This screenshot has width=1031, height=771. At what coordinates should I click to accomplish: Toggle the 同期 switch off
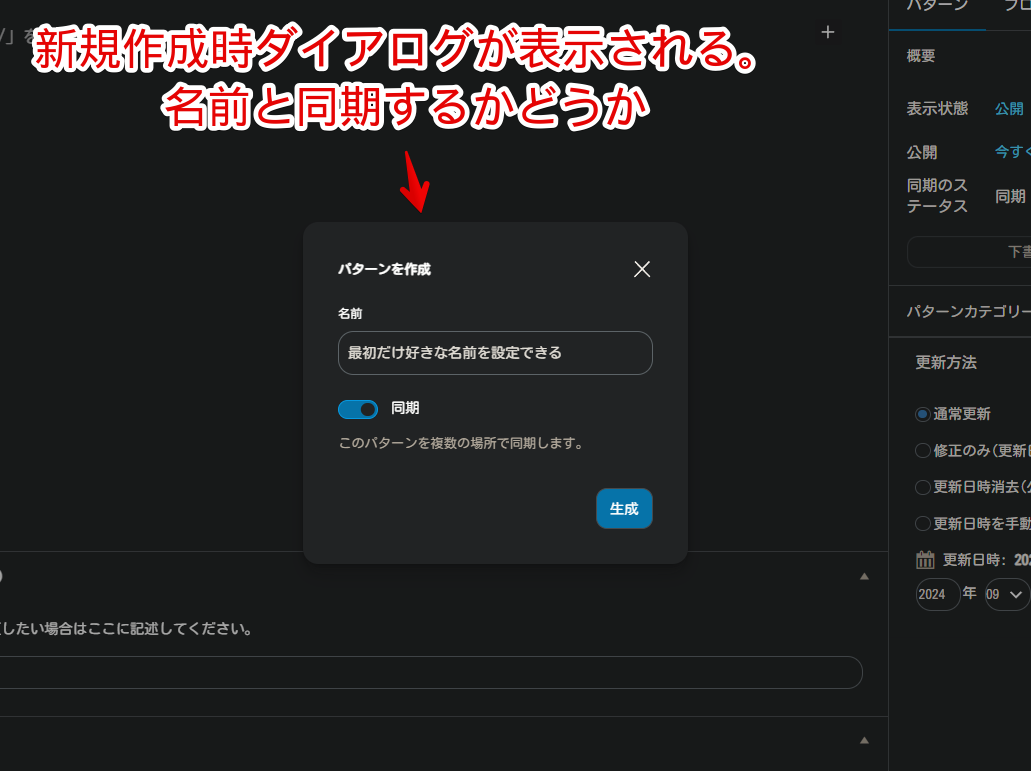(358, 409)
